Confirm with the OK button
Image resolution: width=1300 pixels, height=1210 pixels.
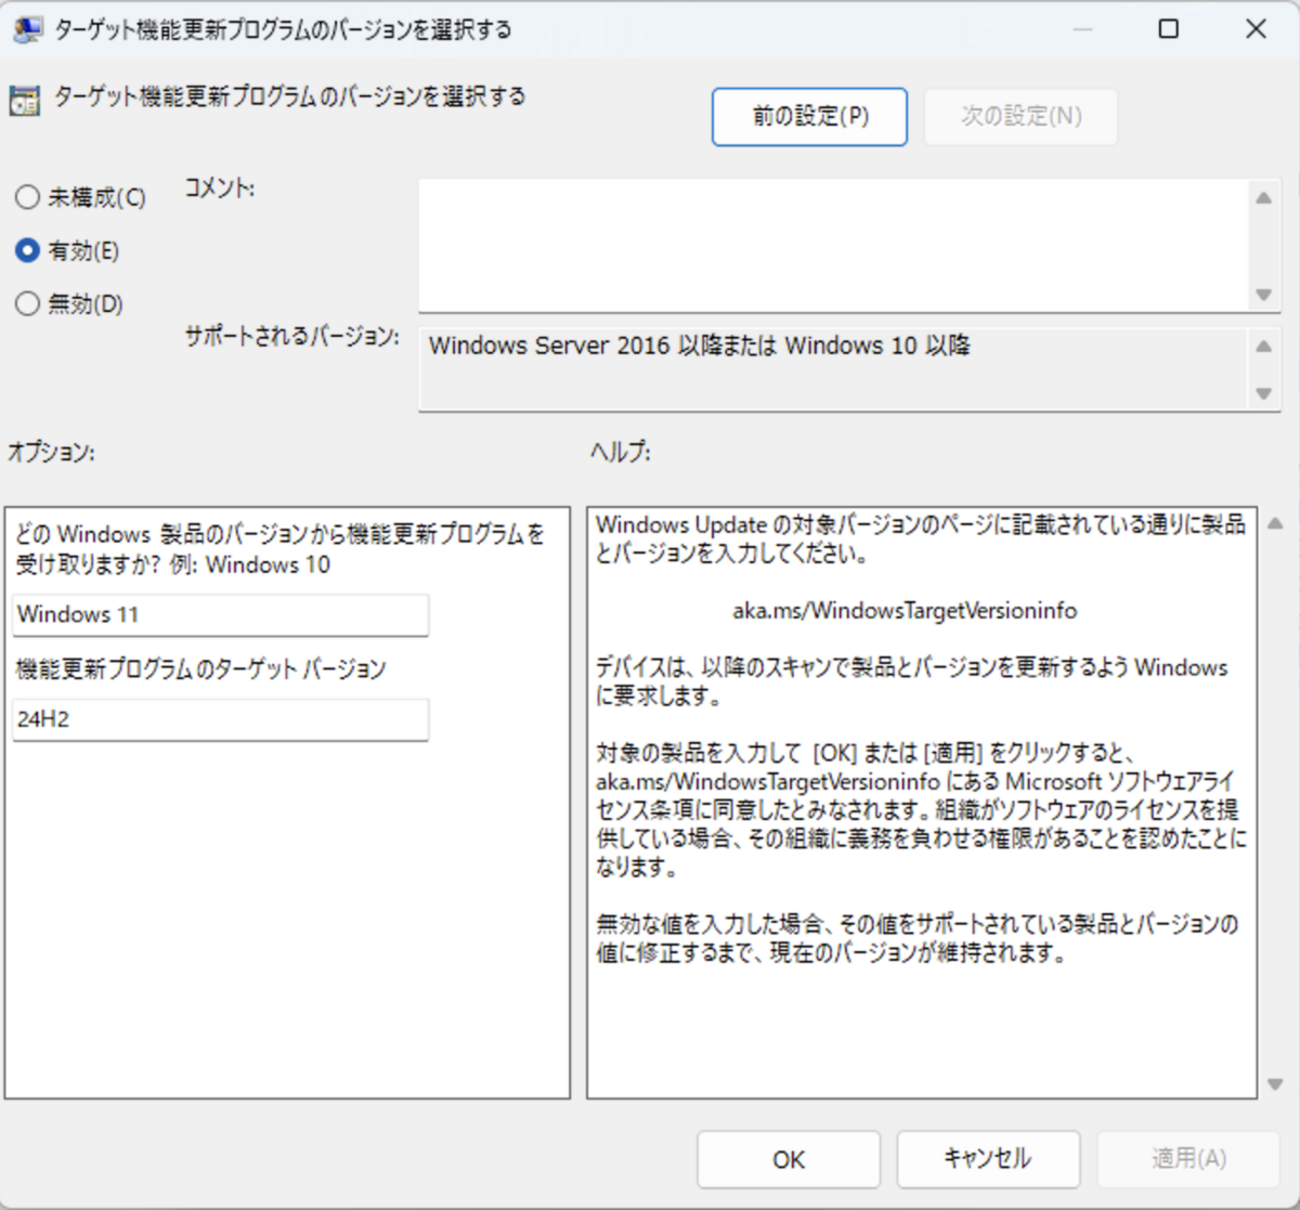[789, 1159]
